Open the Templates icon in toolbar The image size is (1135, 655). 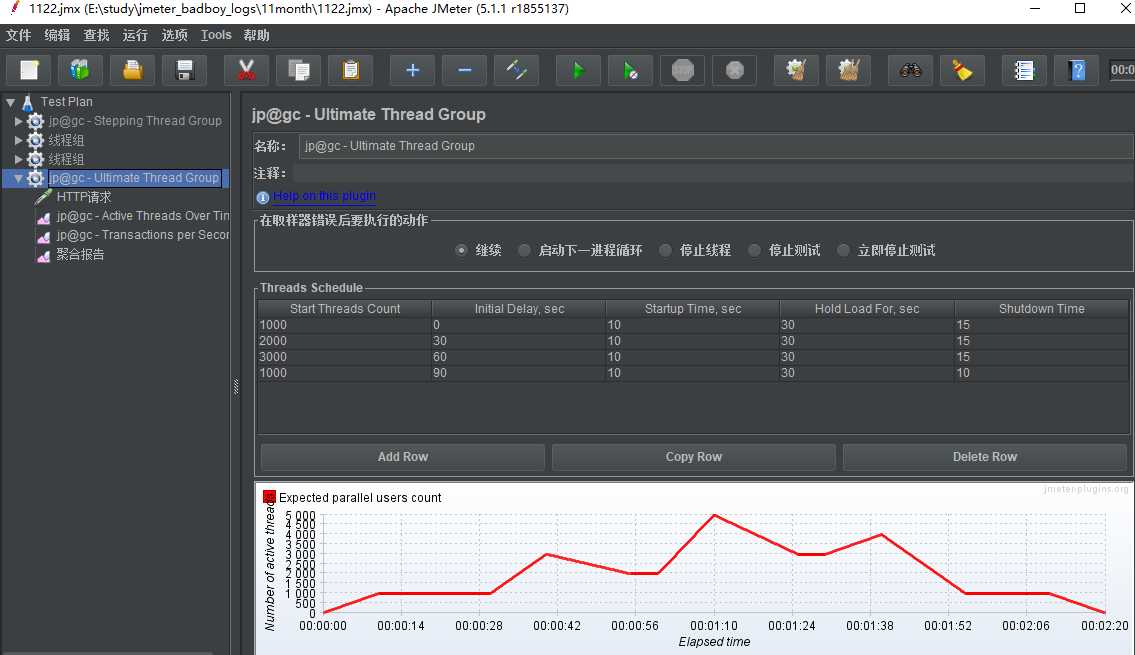tap(80, 70)
